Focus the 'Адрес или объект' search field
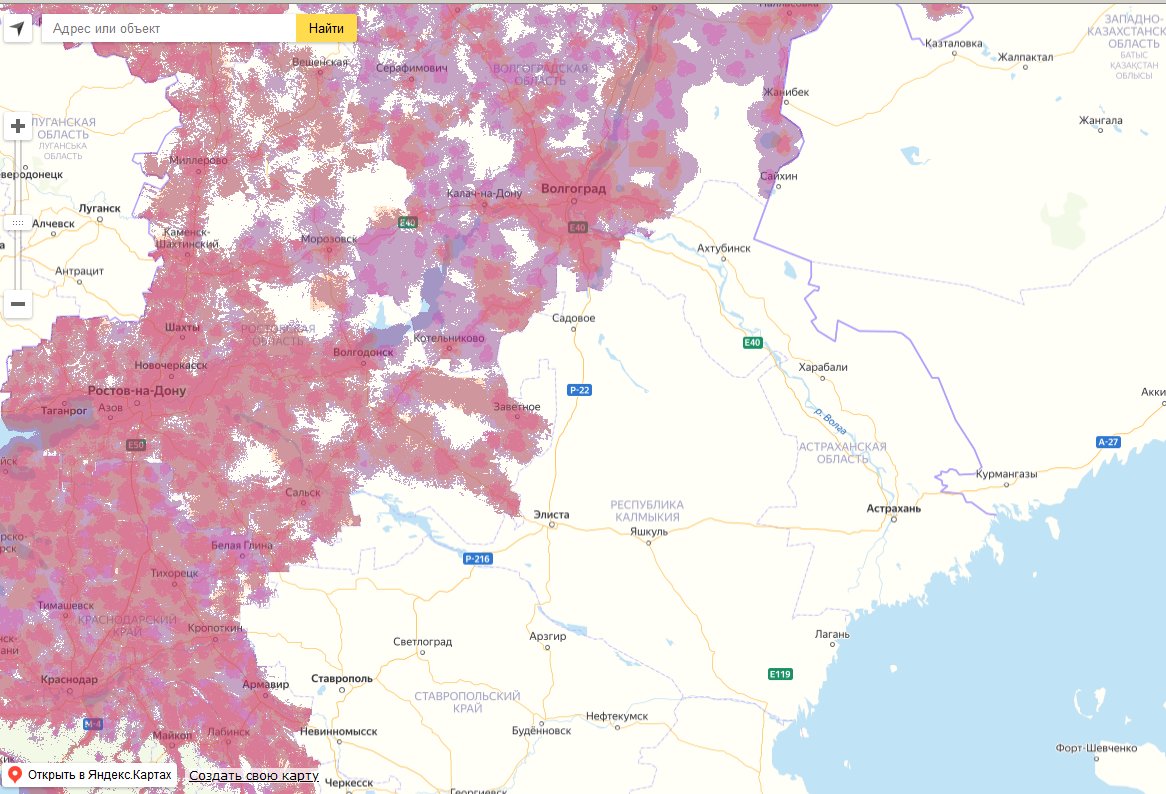The height and width of the screenshot is (794, 1166). [169, 28]
